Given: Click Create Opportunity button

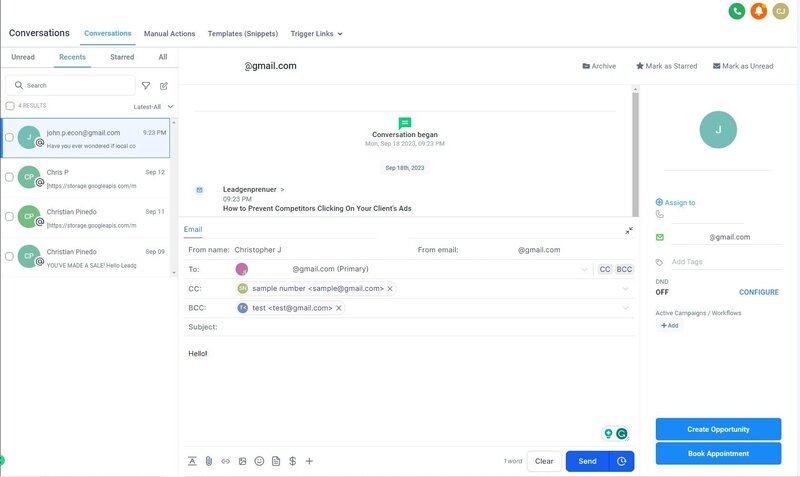Looking at the screenshot, I should click(x=718, y=429).
